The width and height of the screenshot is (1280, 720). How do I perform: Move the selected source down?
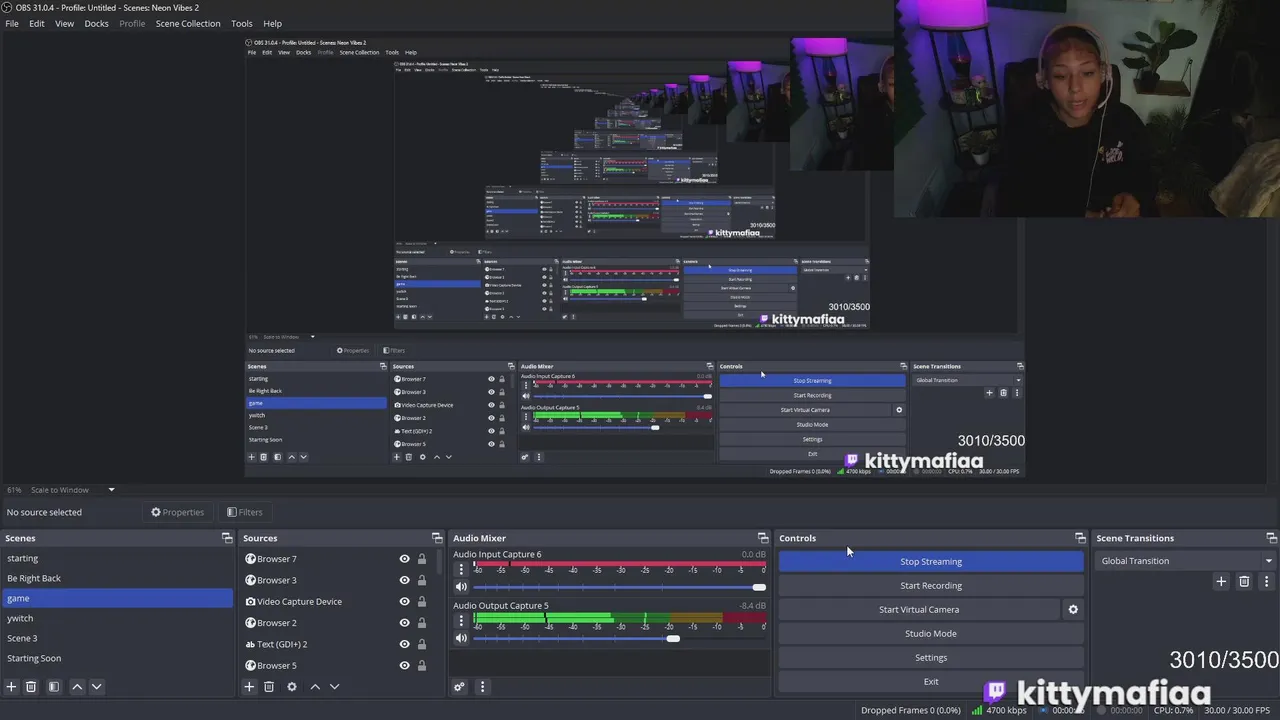click(x=334, y=687)
